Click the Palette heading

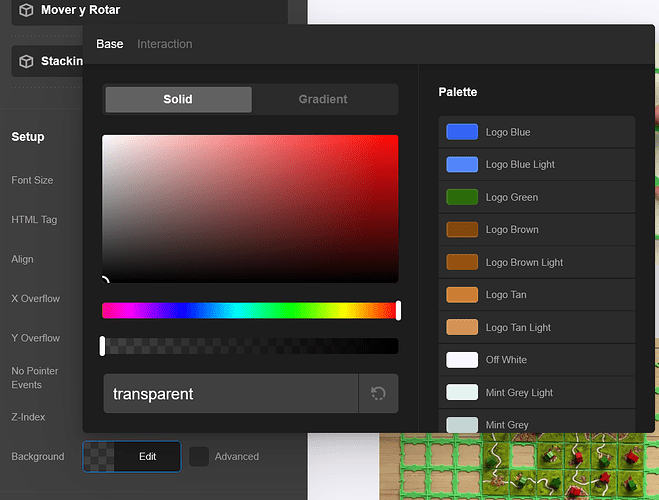tap(458, 92)
